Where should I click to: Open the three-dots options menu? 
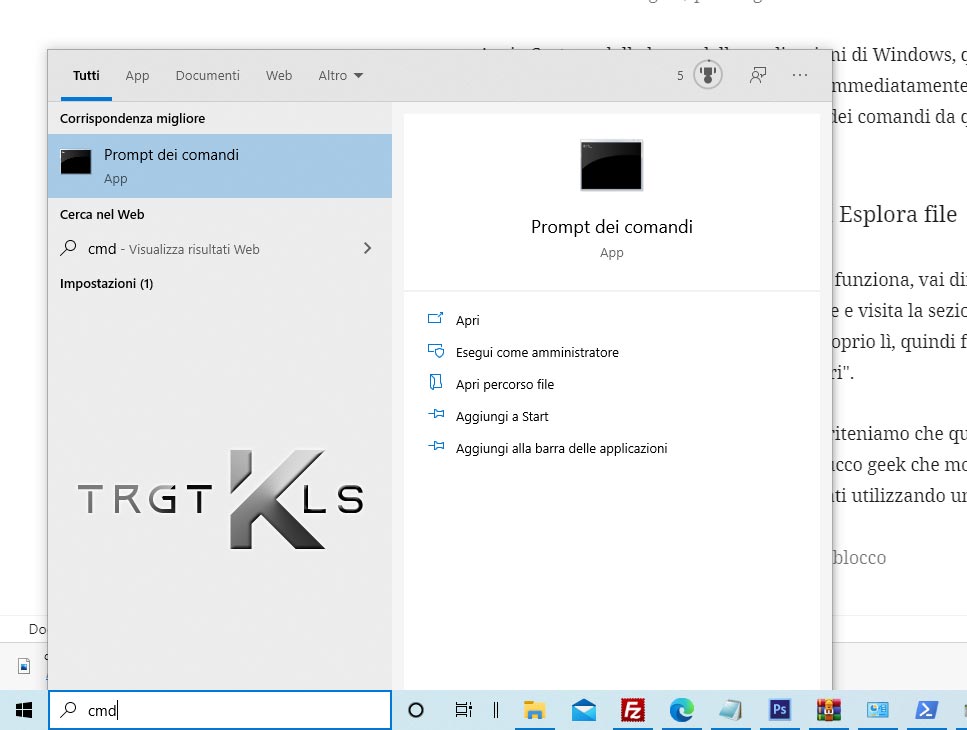click(799, 76)
